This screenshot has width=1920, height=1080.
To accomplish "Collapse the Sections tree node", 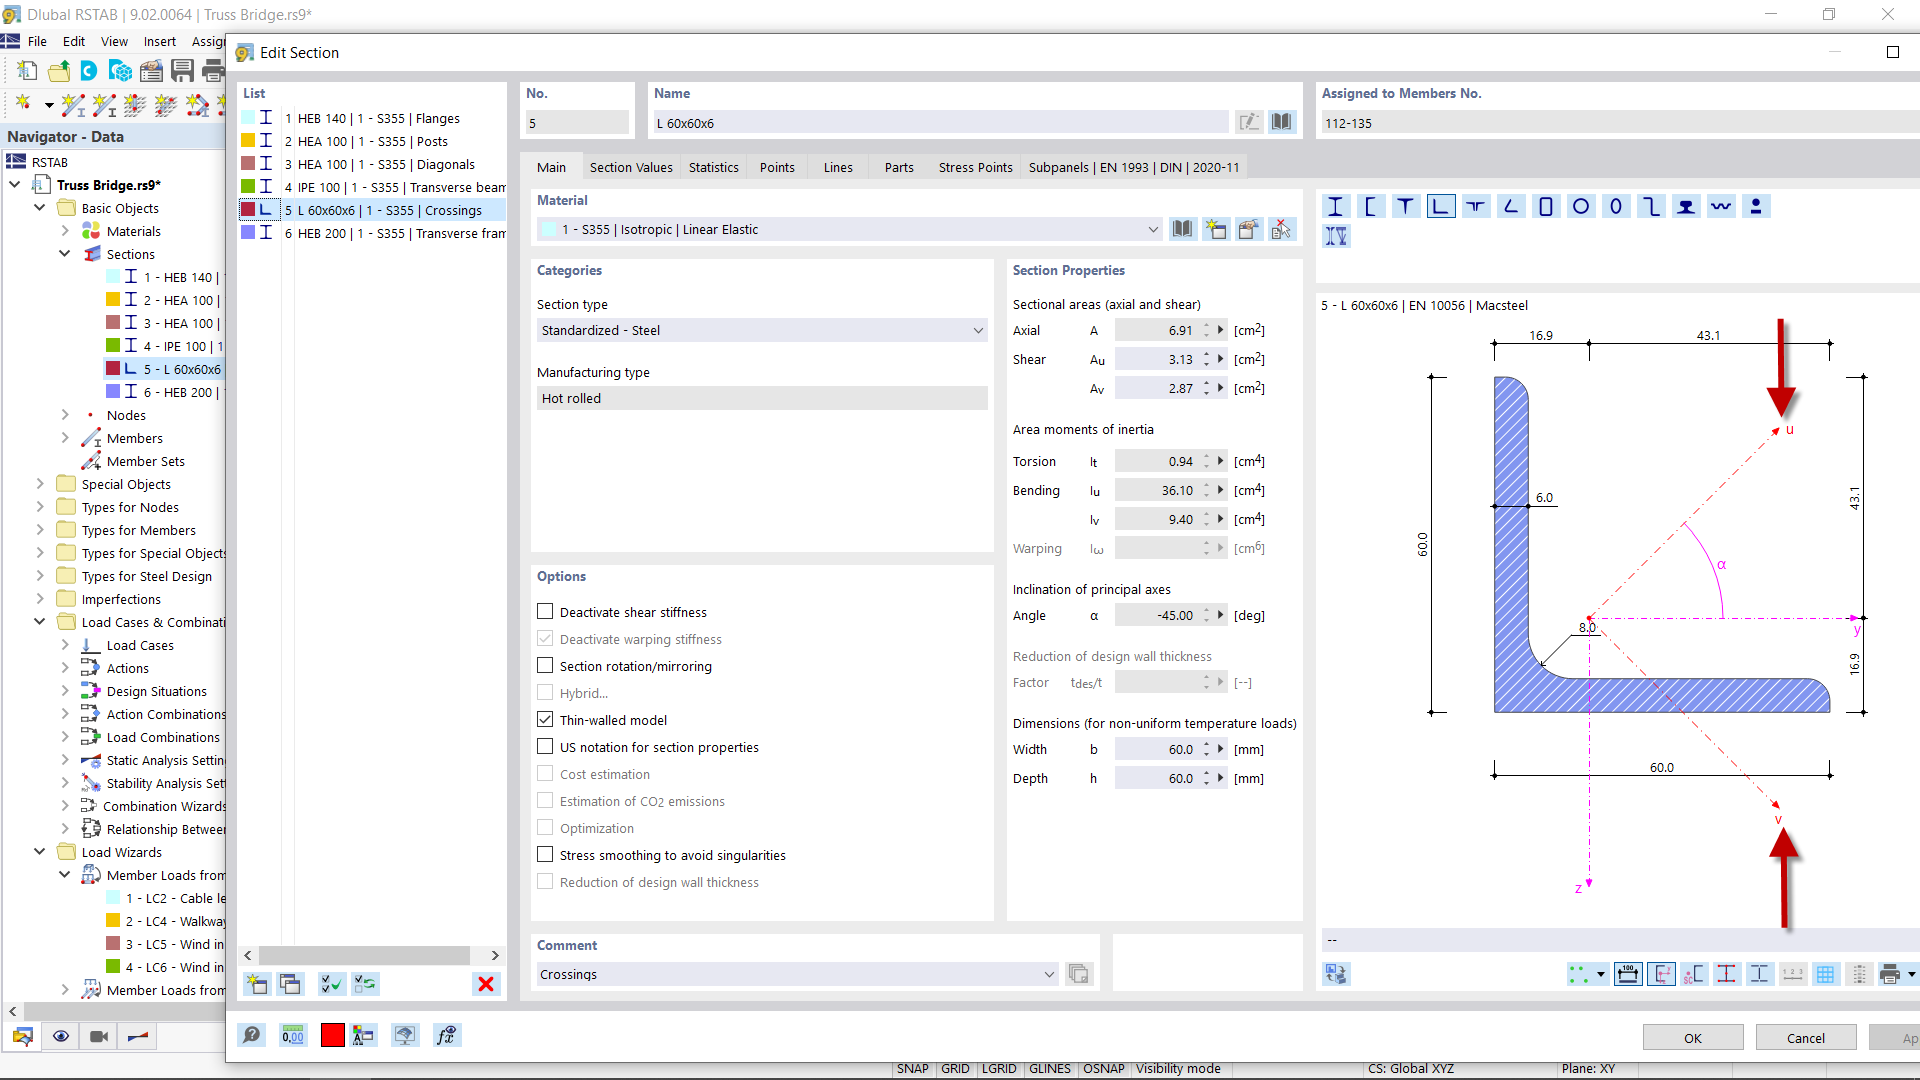I will click(65, 254).
